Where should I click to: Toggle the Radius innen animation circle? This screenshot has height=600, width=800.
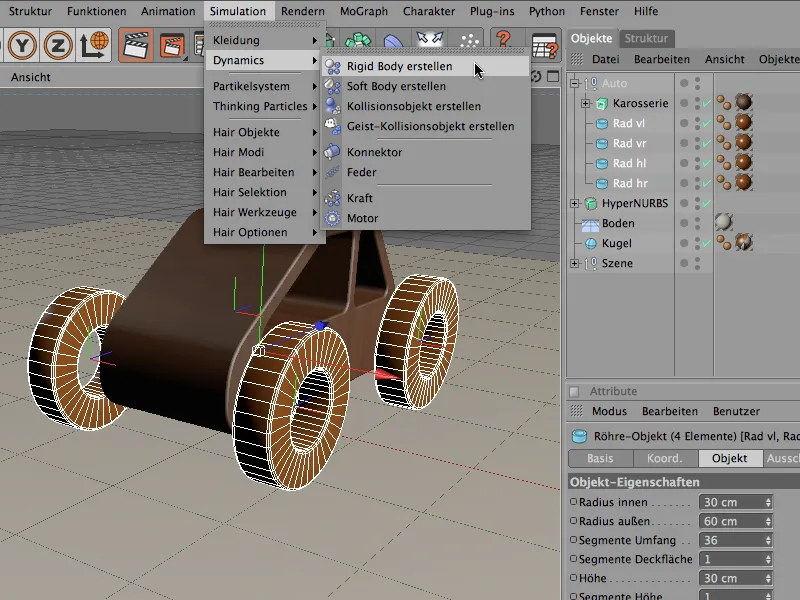(573, 502)
